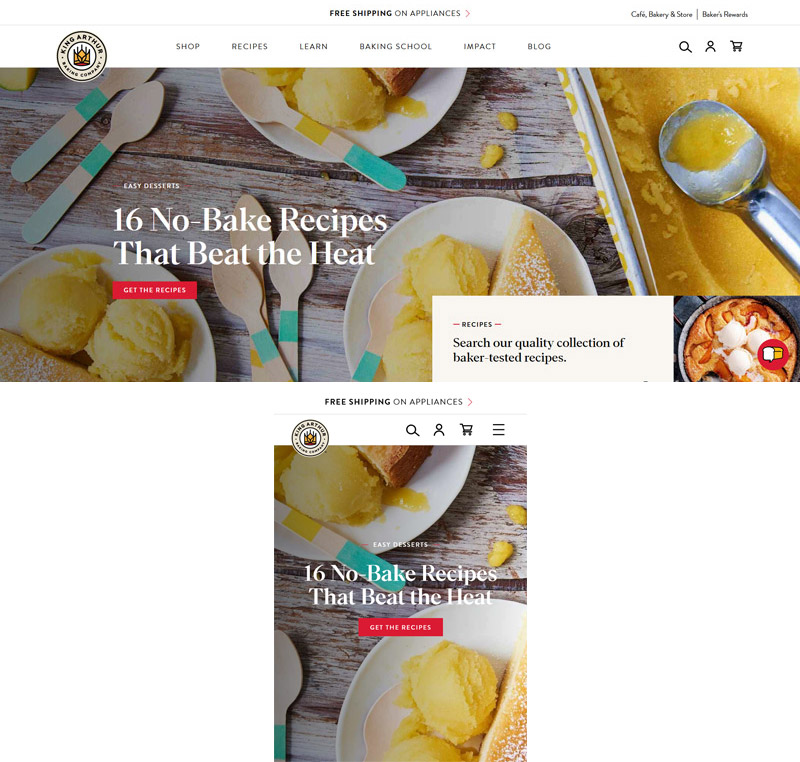Open the desktop account profile icon
The height and width of the screenshot is (762, 800).
point(710,46)
